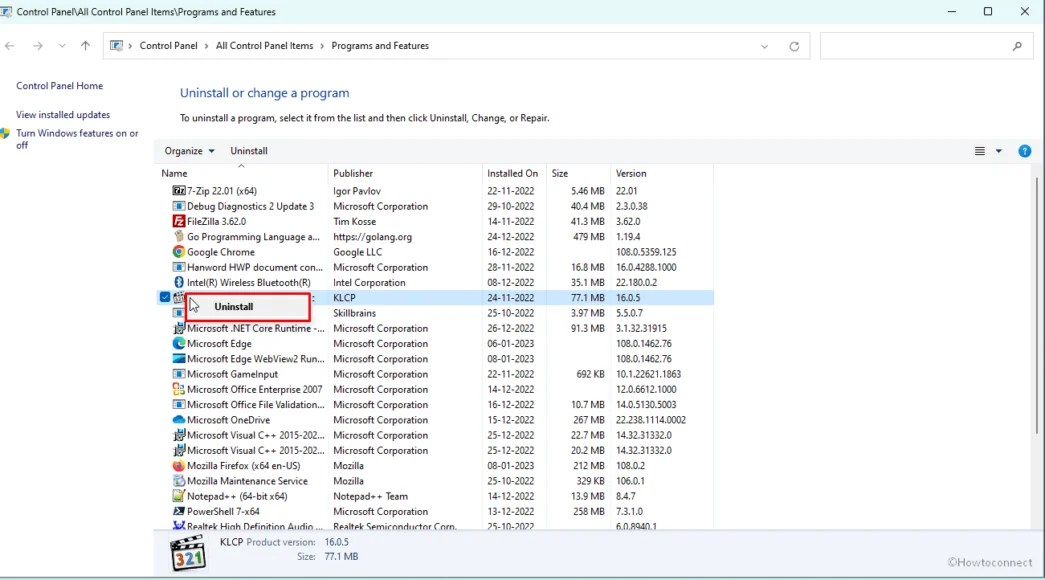Open the Organize dropdown menu

point(189,151)
